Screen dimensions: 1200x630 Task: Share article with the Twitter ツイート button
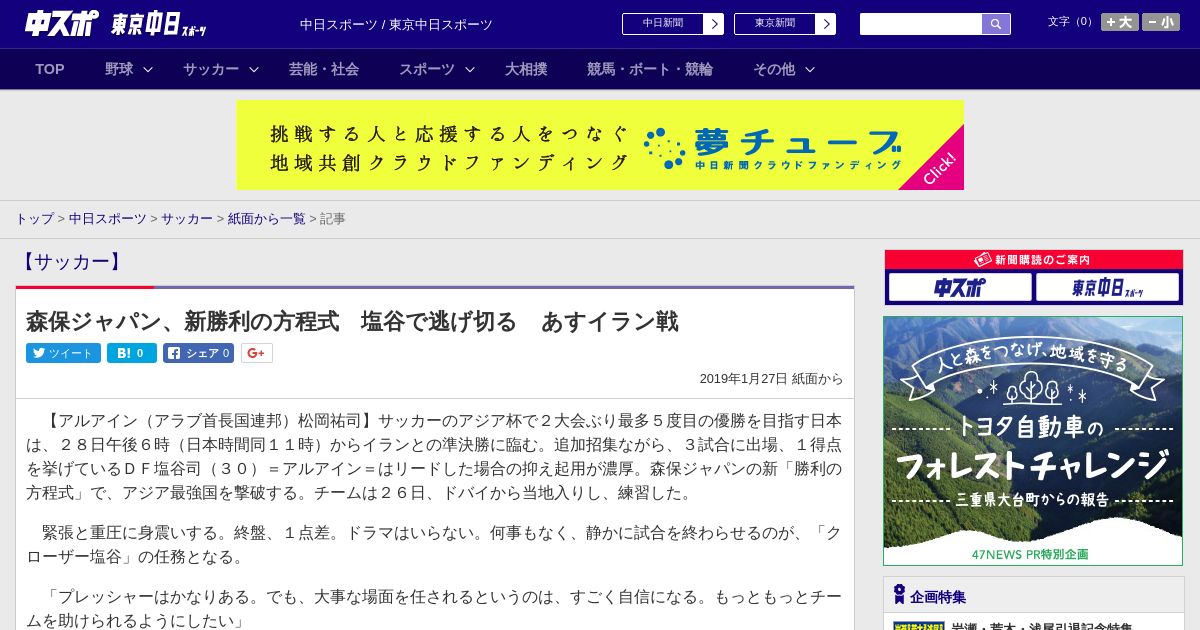(63, 353)
